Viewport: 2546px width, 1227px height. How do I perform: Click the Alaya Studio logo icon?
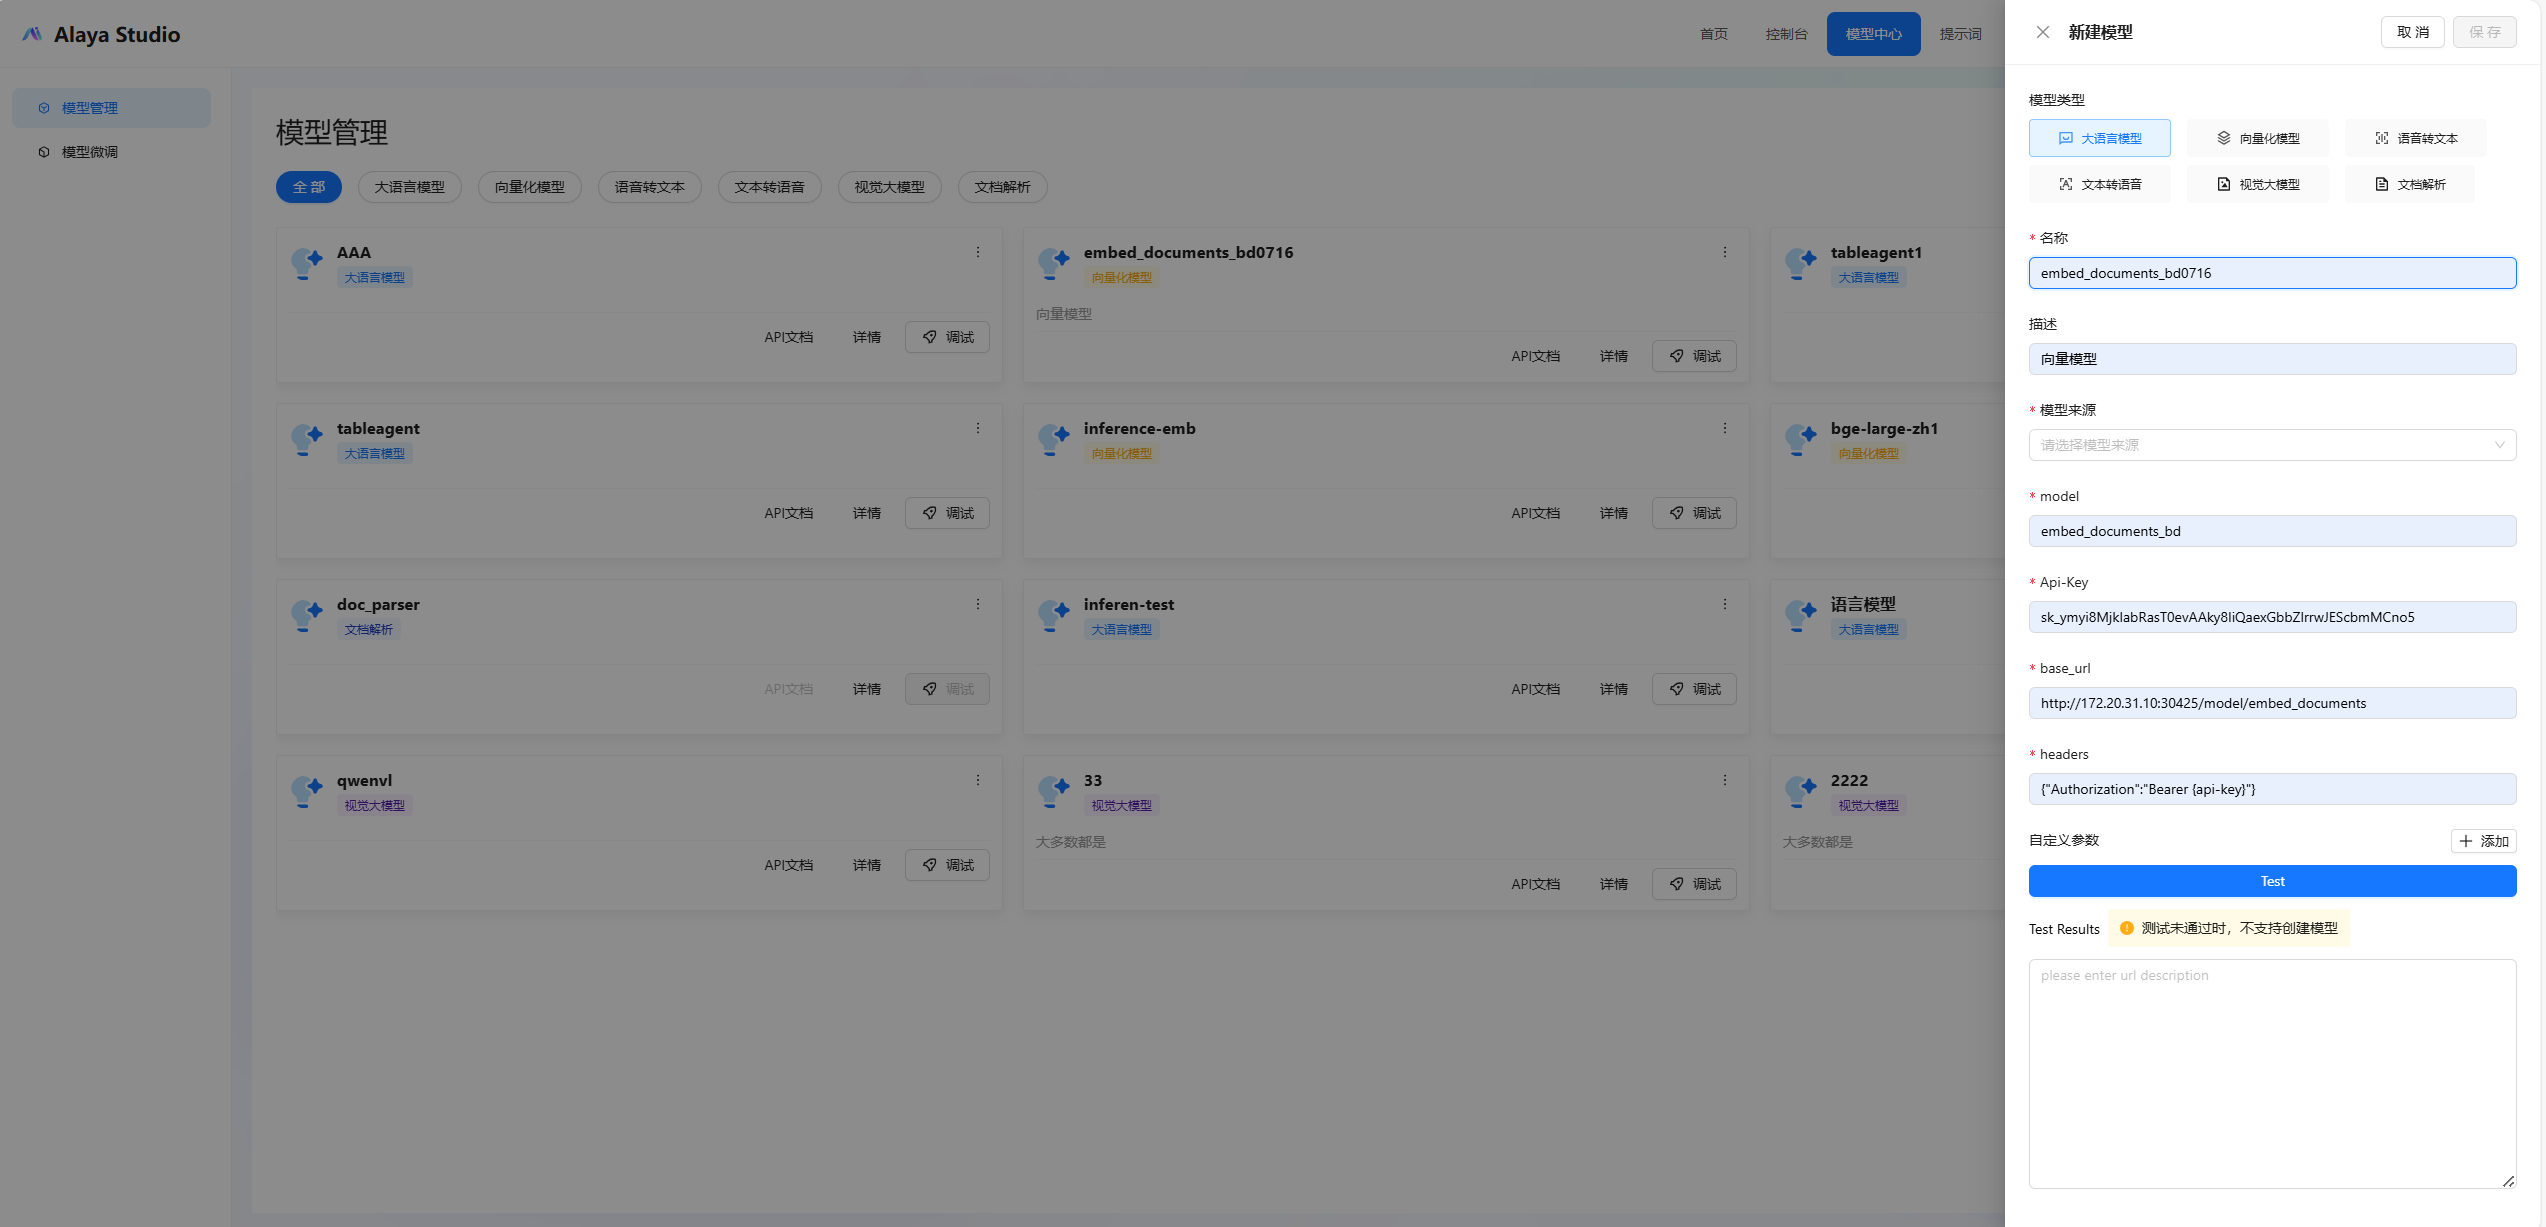pos(32,34)
